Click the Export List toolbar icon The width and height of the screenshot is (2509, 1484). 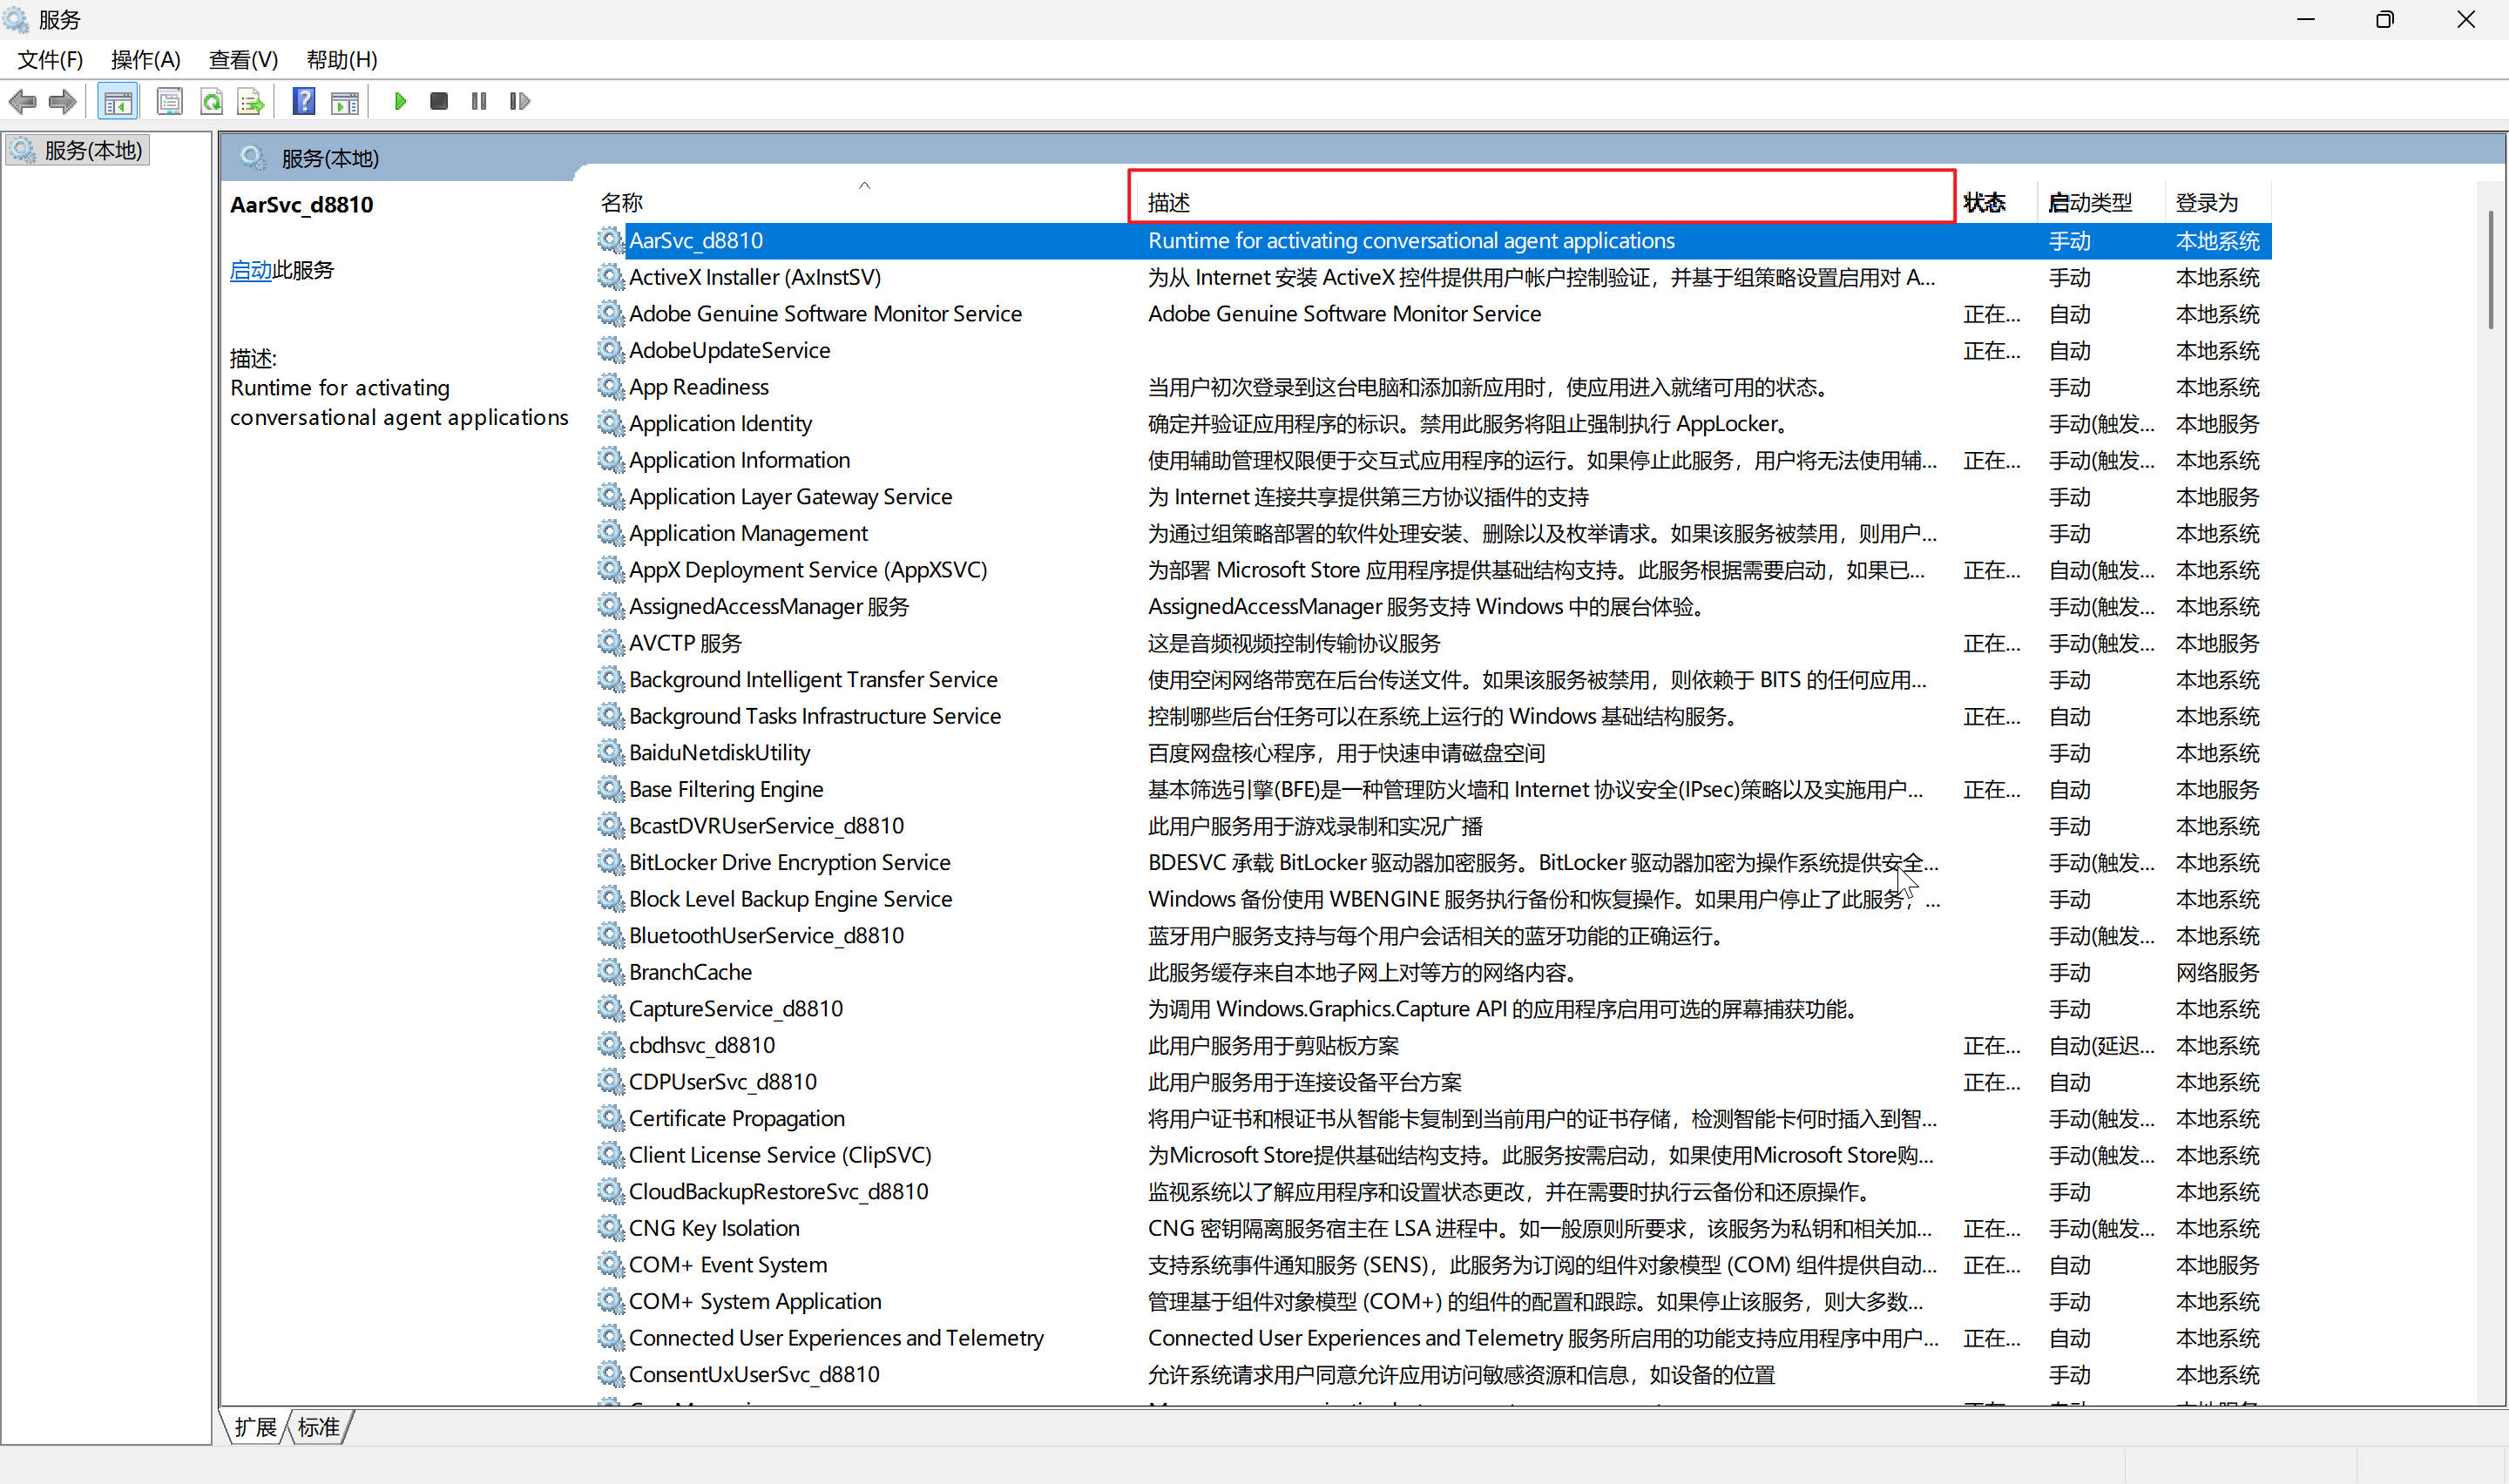[250, 101]
